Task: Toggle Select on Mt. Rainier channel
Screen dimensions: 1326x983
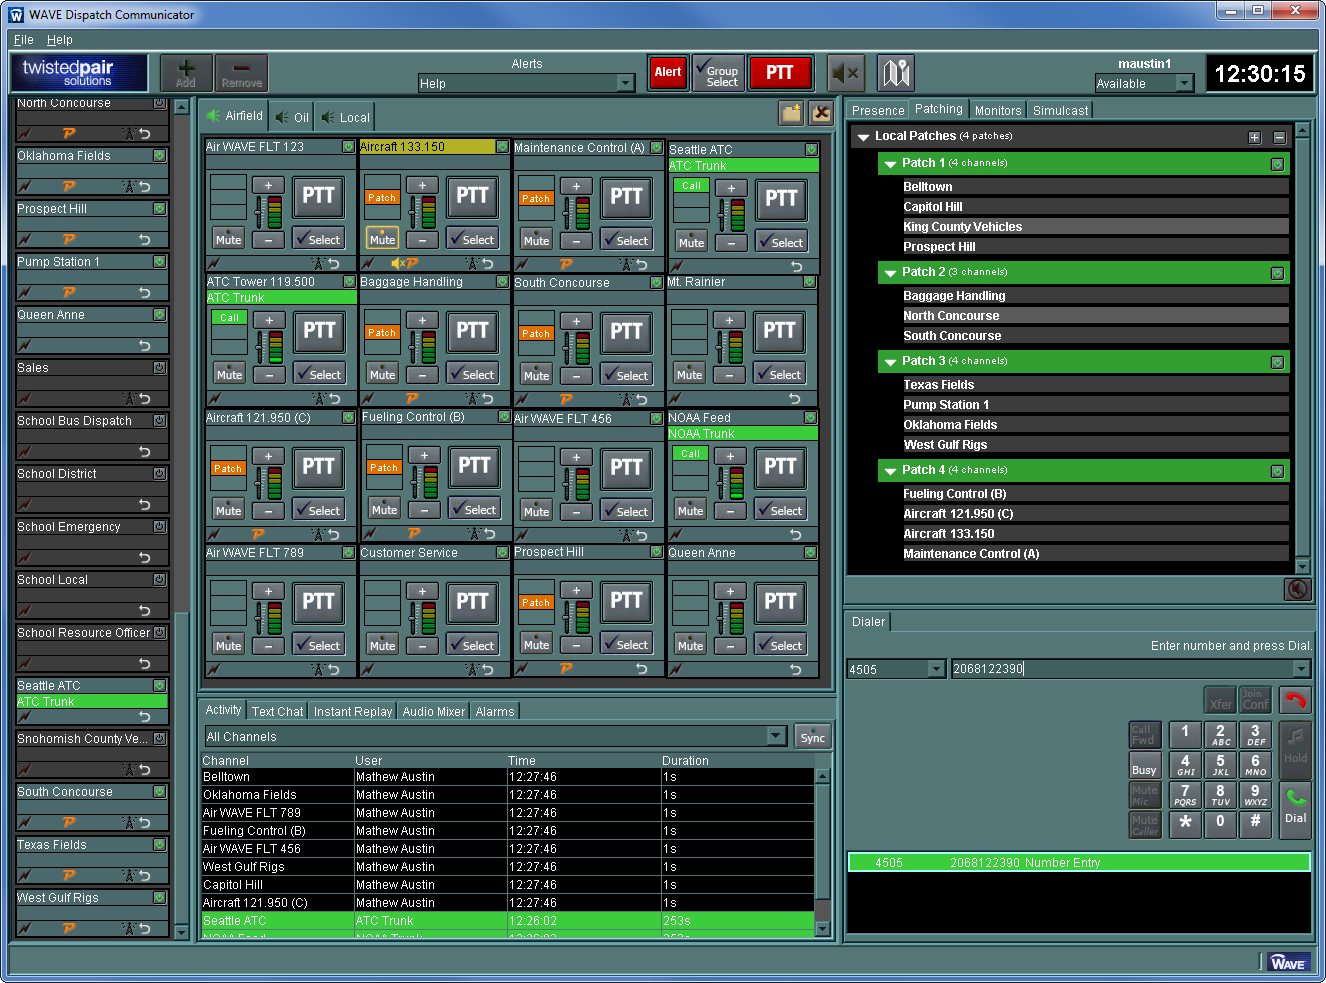Action: point(779,375)
